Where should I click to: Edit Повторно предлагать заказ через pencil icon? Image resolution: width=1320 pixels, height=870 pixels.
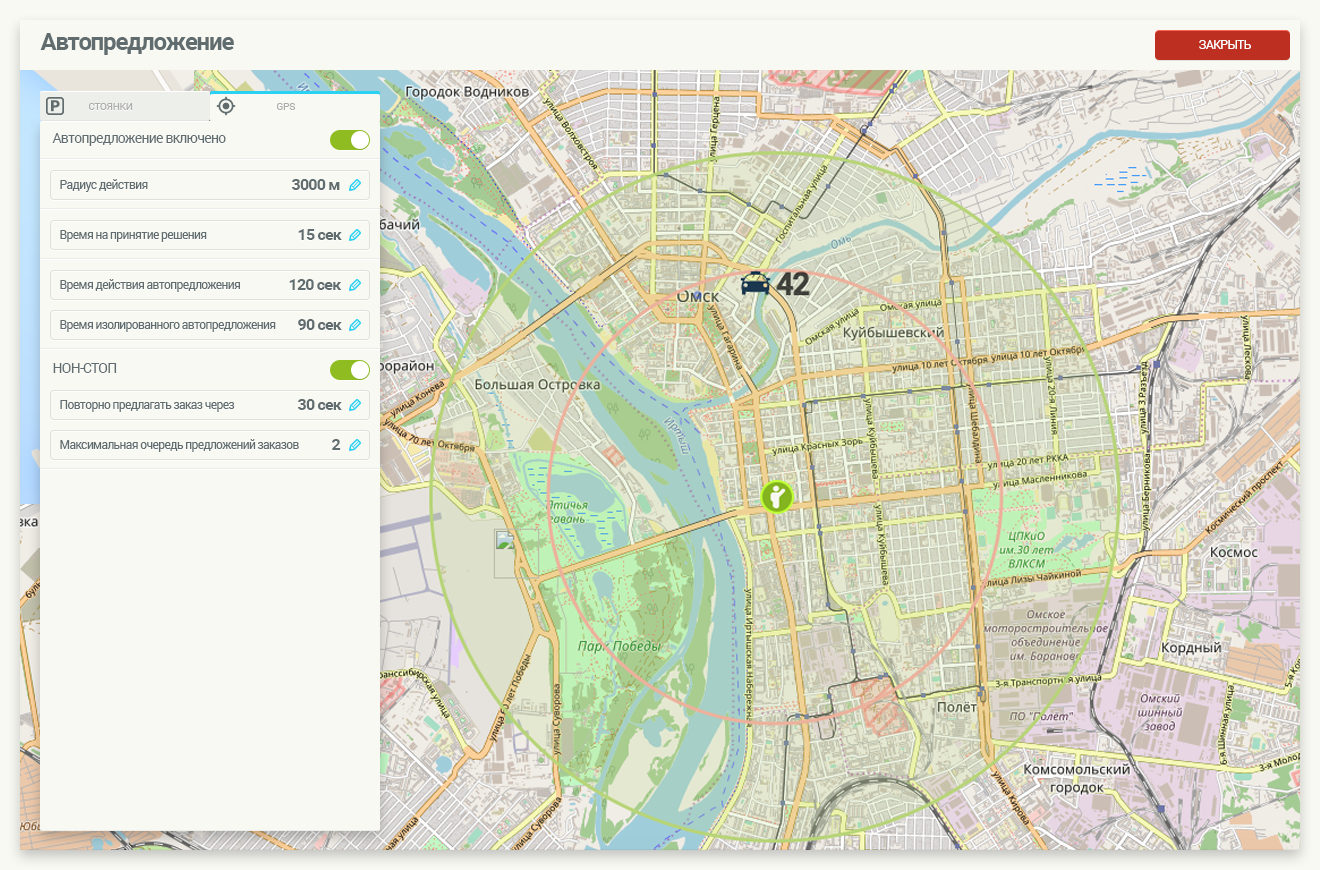tap(355, 405)
